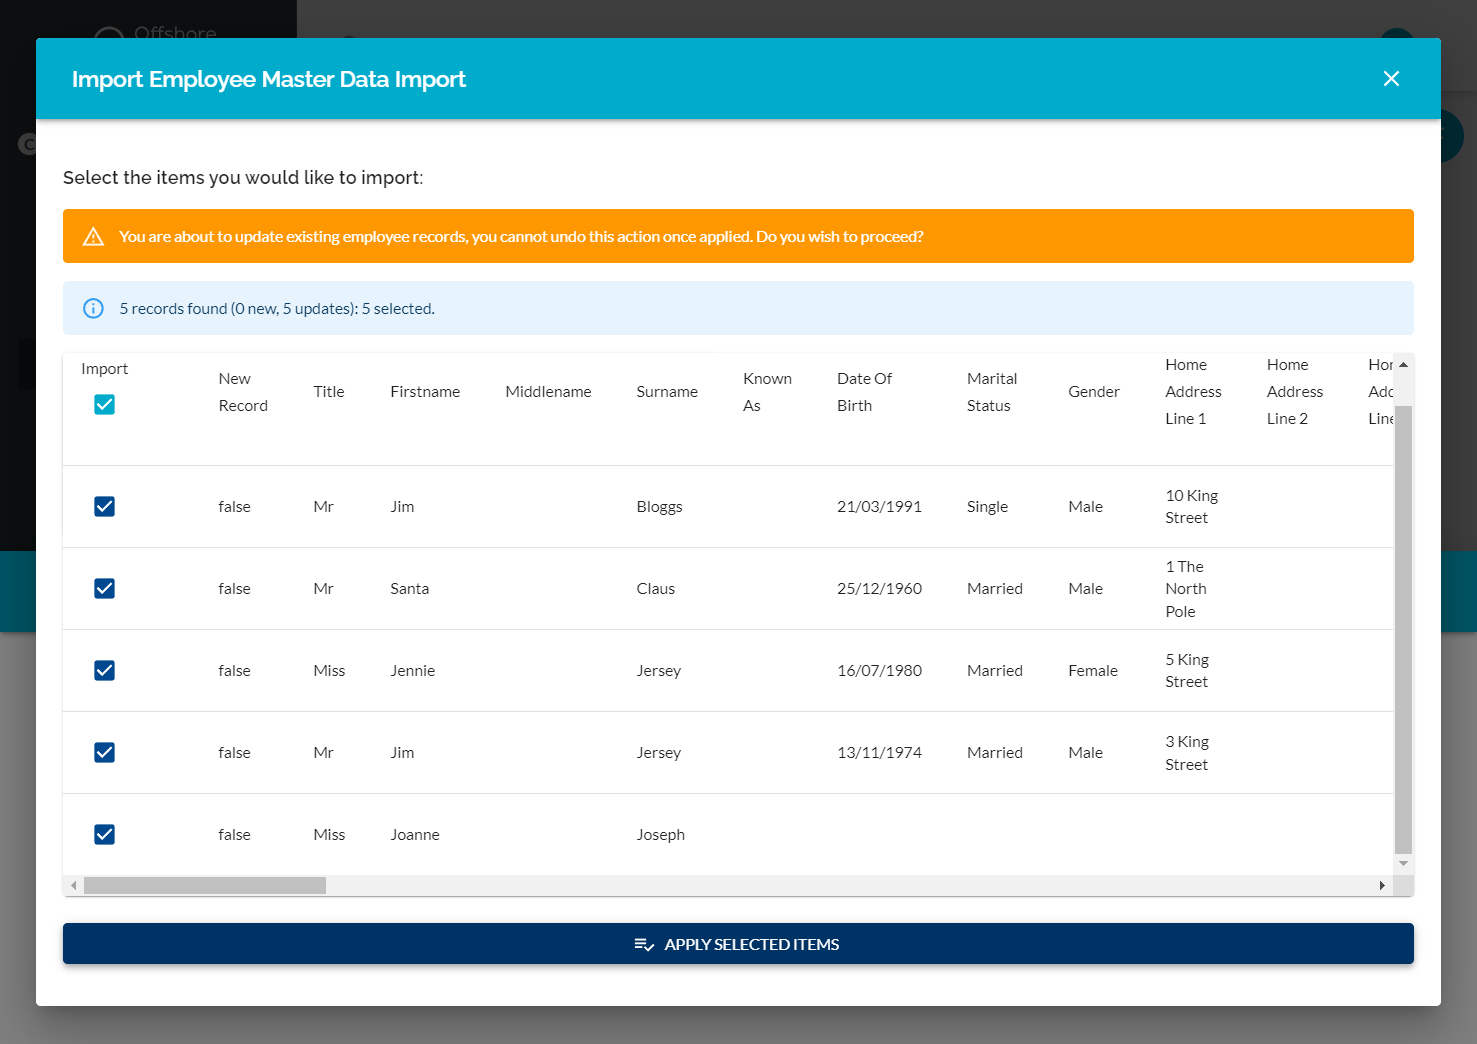Click the New Record column header
1477x1044 pixels.
tap(243, 392)
